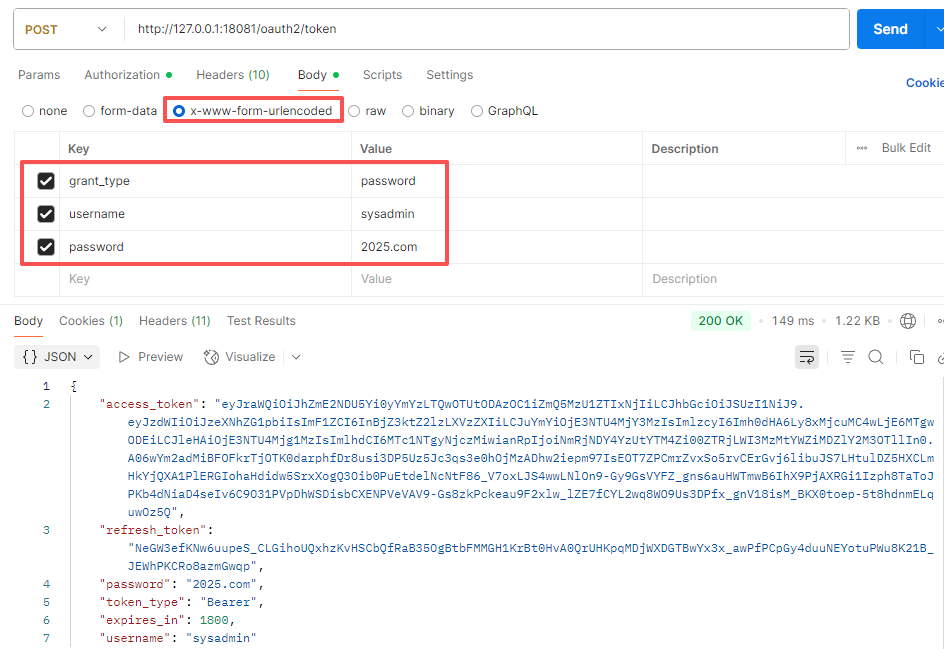Select x-www-form-urlencoded body type

point(179,111)
